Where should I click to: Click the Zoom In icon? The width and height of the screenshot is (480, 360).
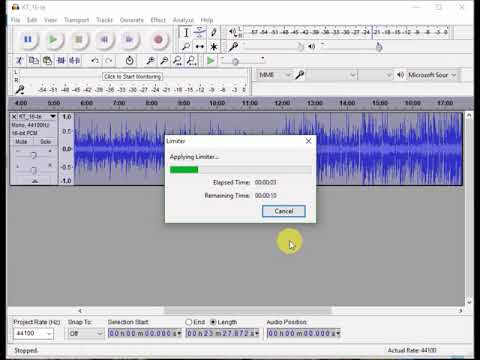[150, 61]
